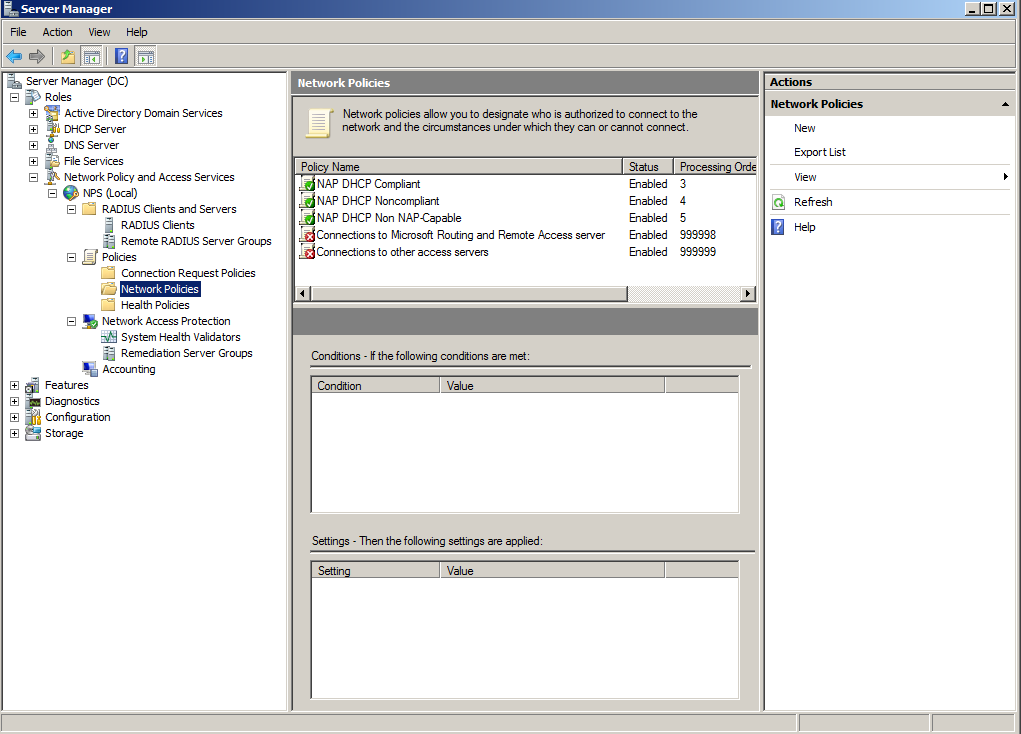This screenshot has height=734, width=1021.
Task: Click the horizontal scrollbar thumb in policy list
Action: (469, 294)
